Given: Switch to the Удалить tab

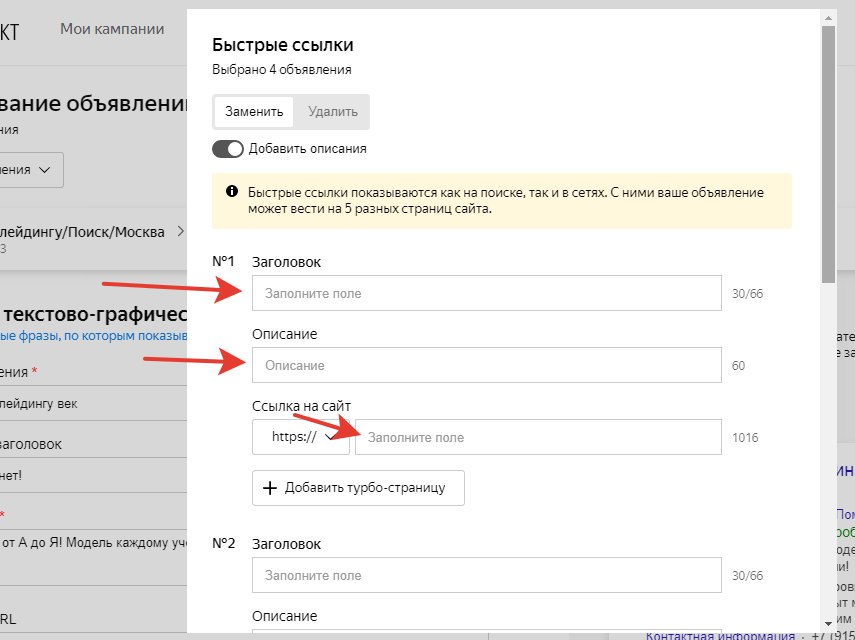Looking at the screenshot, I should [x=332, y=112].
